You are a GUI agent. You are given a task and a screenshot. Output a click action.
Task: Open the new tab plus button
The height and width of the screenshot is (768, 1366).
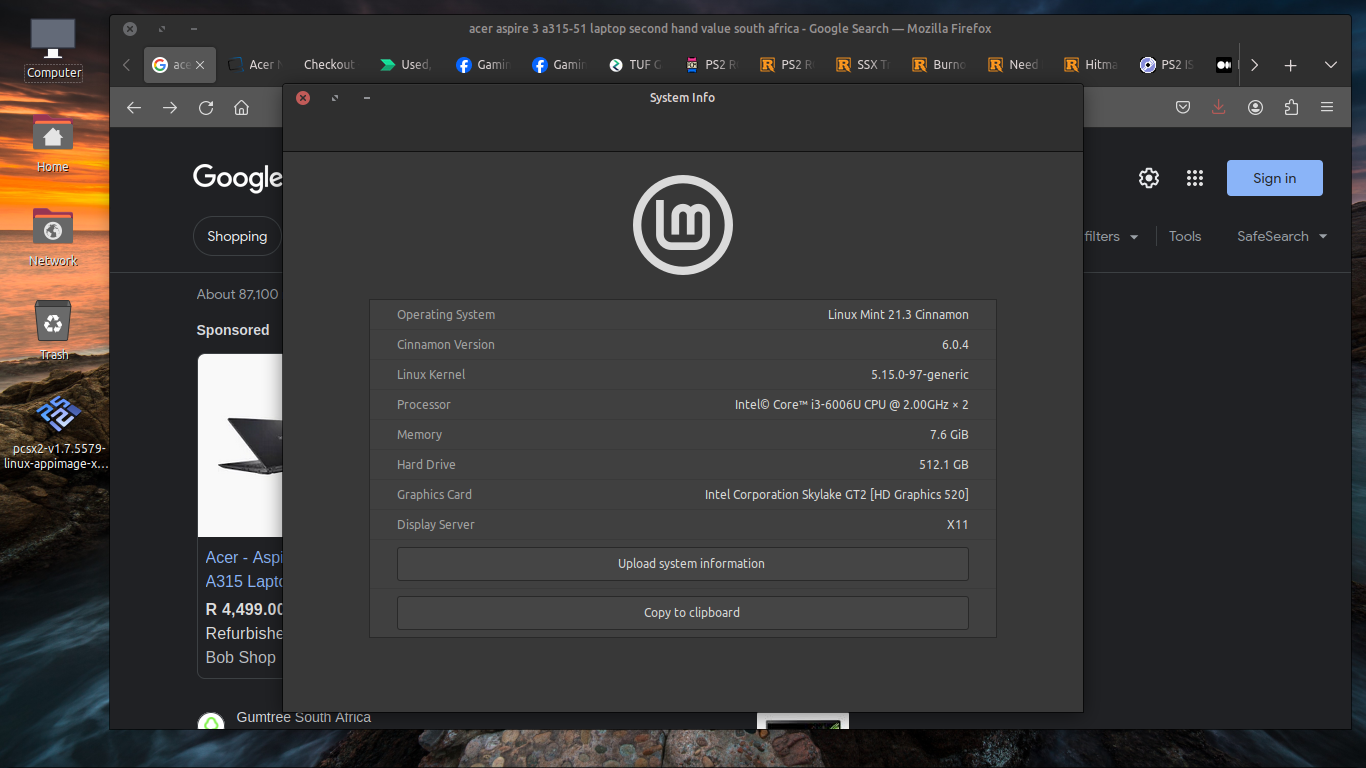tap(1290, 65)
